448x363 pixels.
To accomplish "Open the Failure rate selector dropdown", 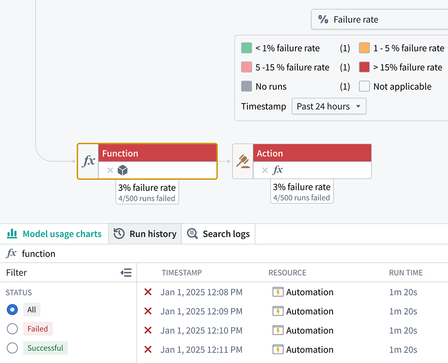I will coord(380,19).
